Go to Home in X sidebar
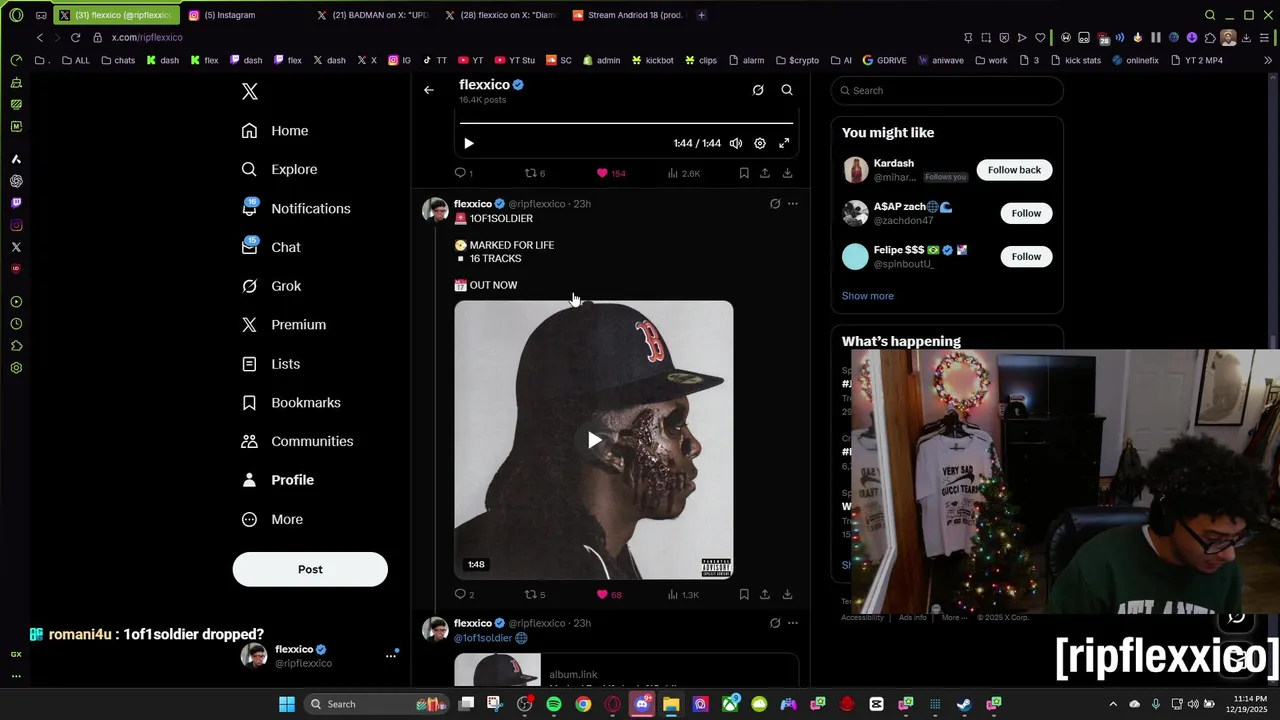 (x=275, y=131)
